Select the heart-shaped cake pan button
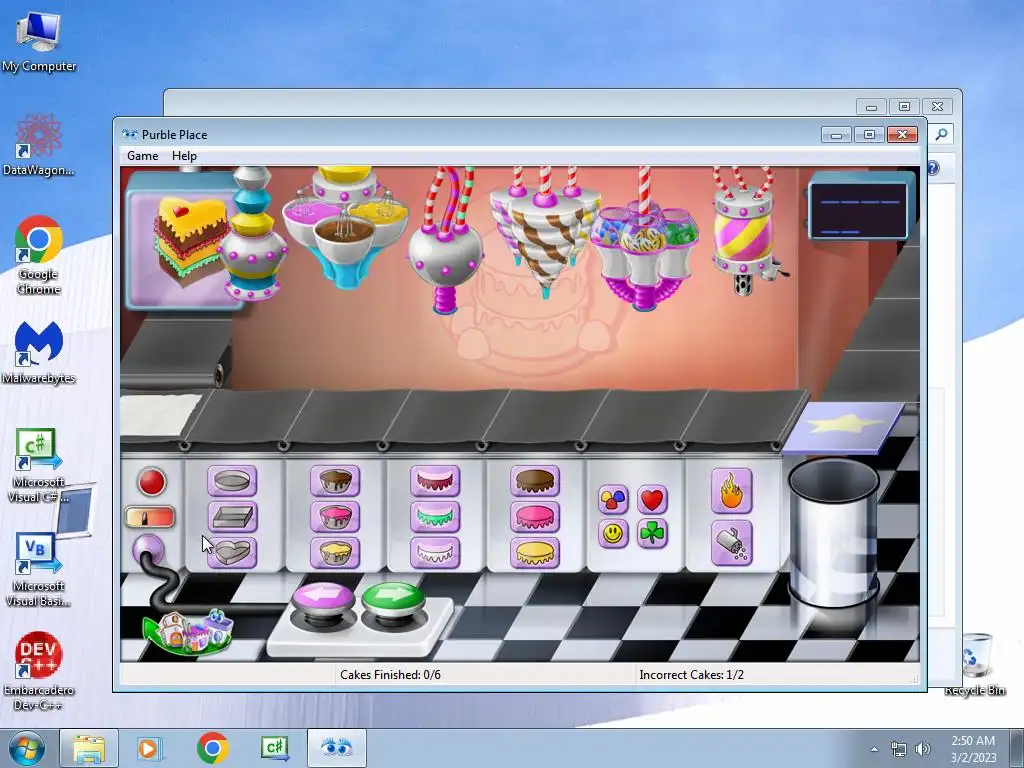The image size is (1024, 768). [x=232, y=552]
